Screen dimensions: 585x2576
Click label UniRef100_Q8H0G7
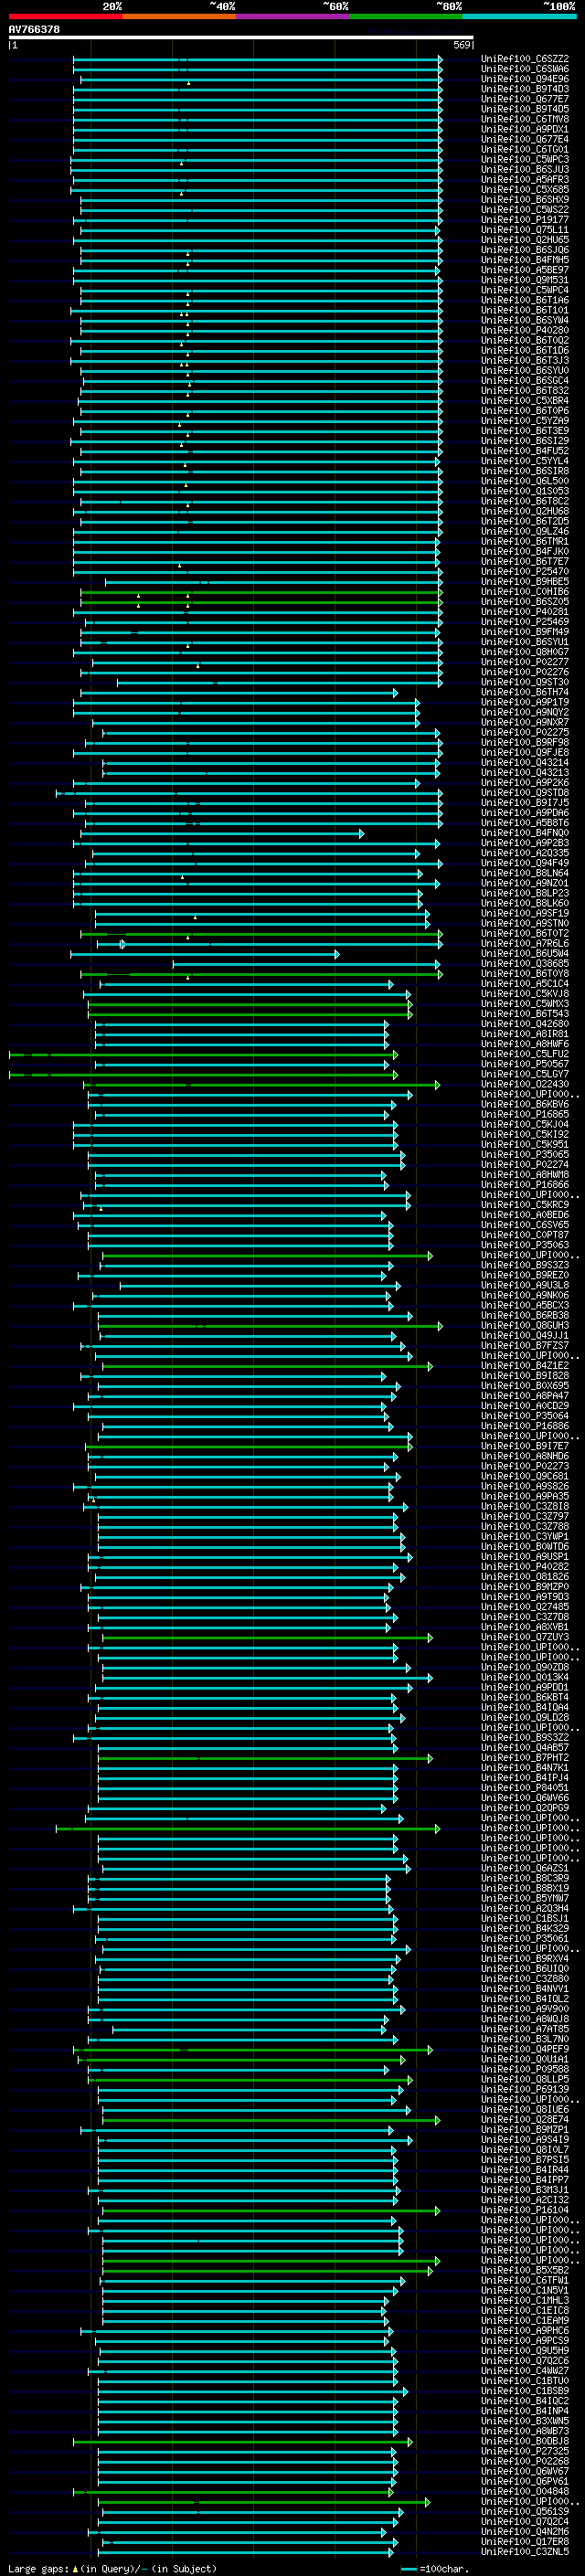[x=525, y=652]
